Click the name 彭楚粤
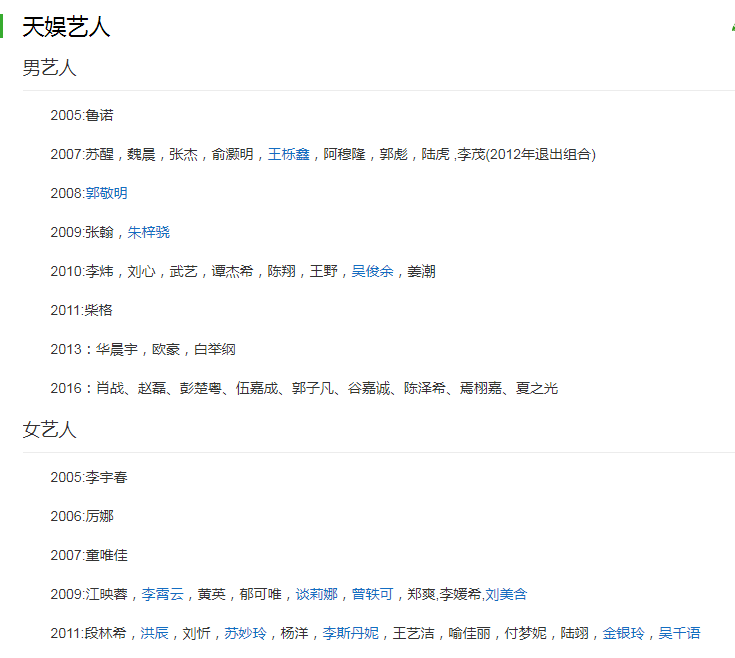This screenshot has height=658, width=735. tap(201, 388)
